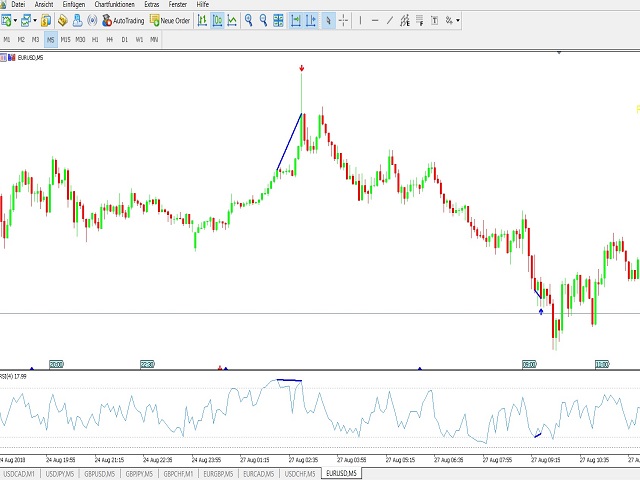Expand the new chart dropdown arrow
The height and width of the screenshot is (480, 640).
(16, 20)
